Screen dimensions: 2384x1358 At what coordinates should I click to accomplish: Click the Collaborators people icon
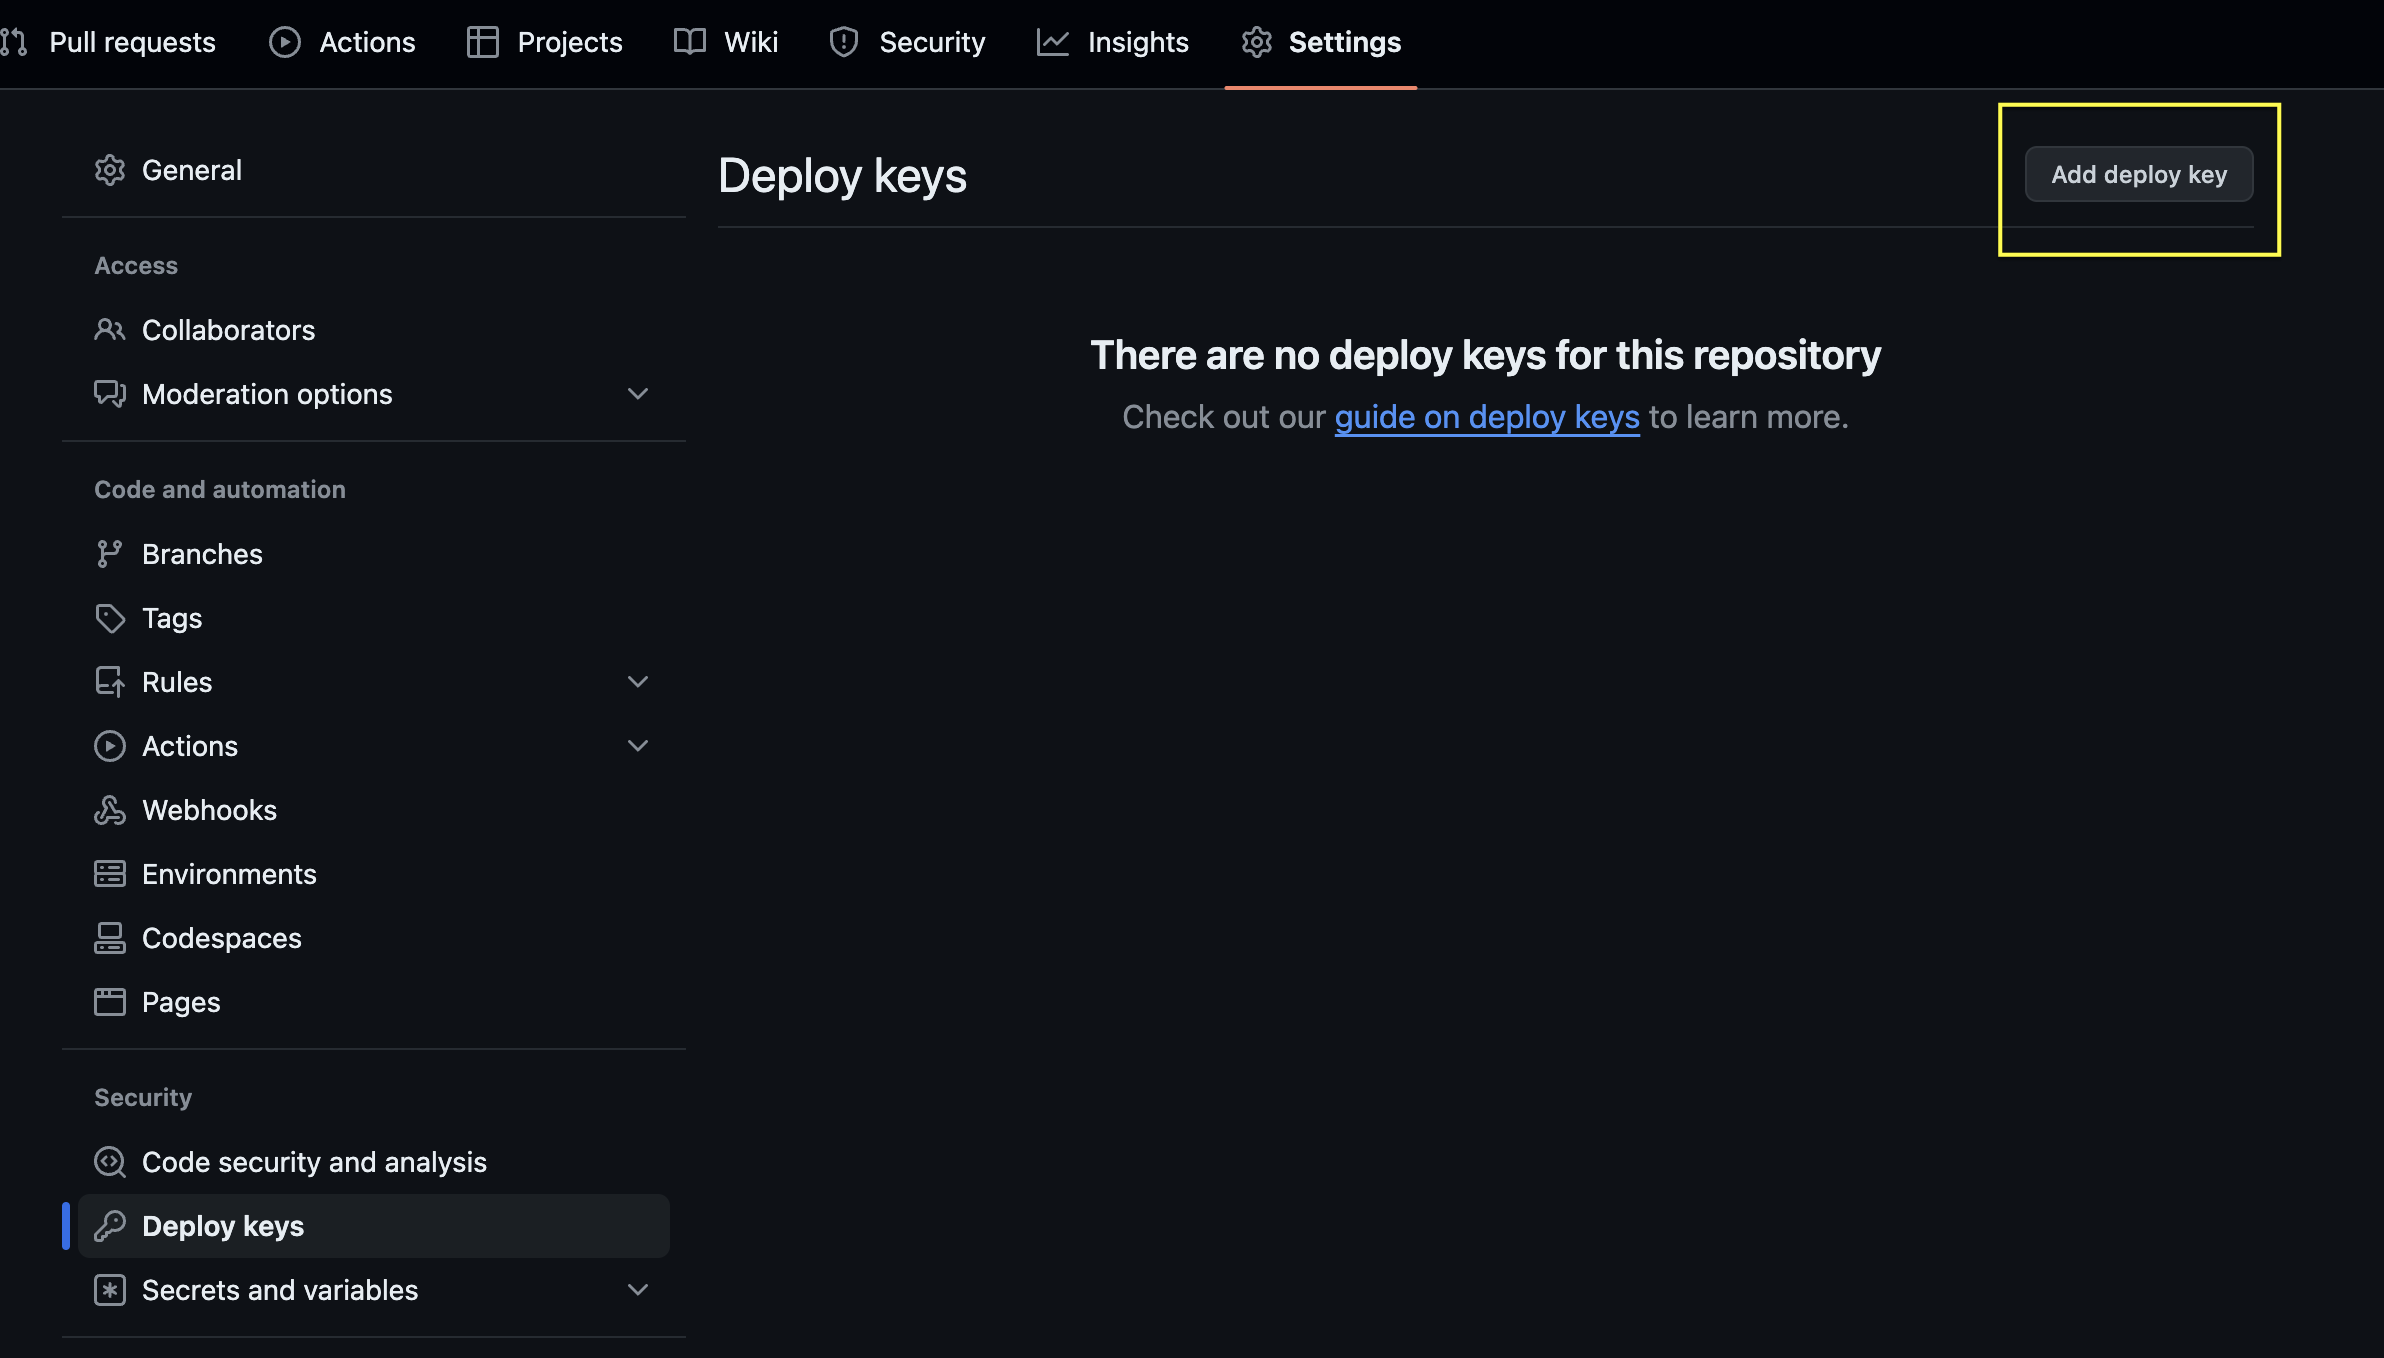point(109,330)
